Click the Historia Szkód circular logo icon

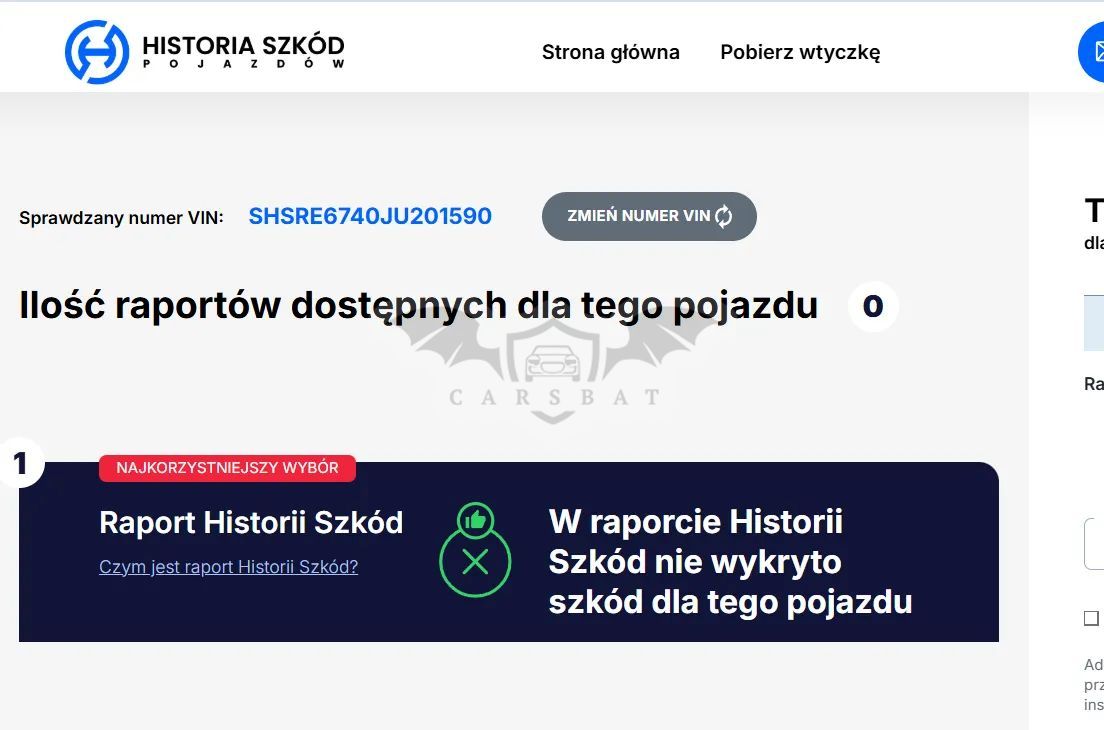(x=97, y=52)
